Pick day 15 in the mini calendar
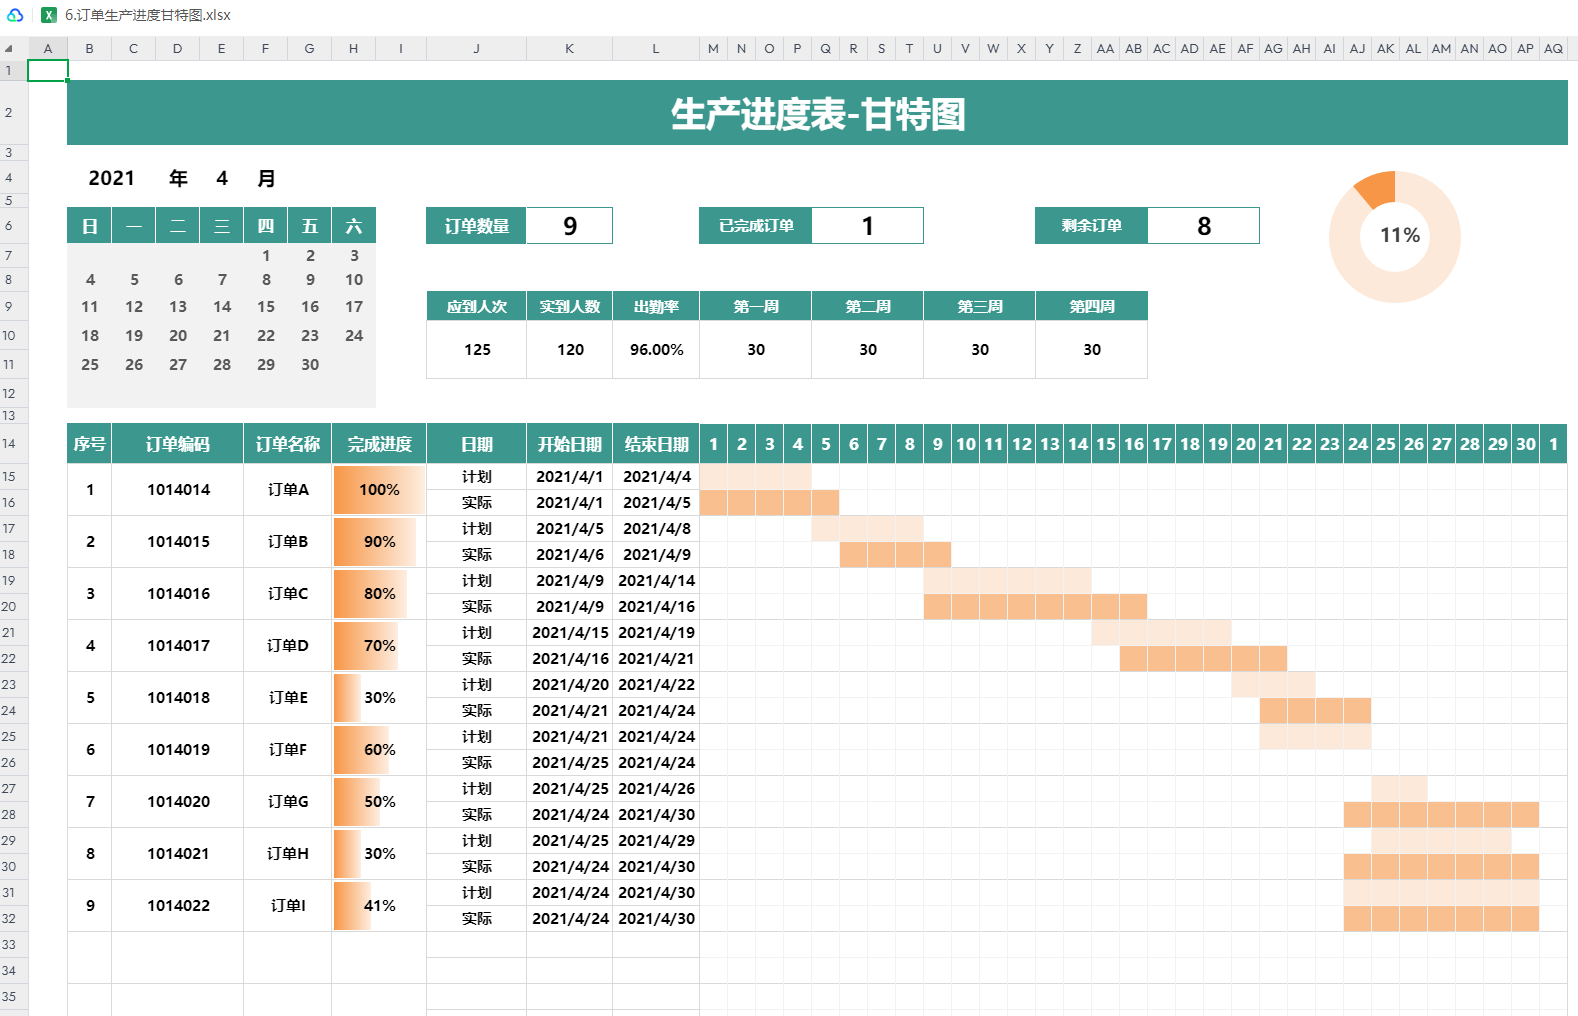1578x1016 pixels. pyautogui.click(x=266, y=307)
